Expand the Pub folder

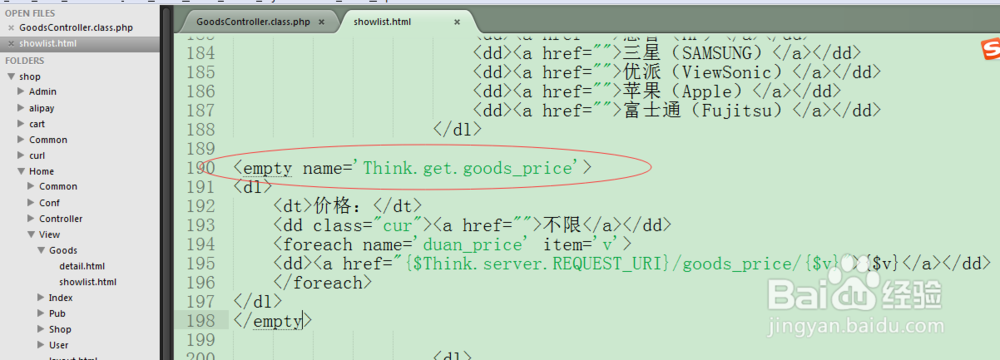pyautogui.click(x=41, y=313)
